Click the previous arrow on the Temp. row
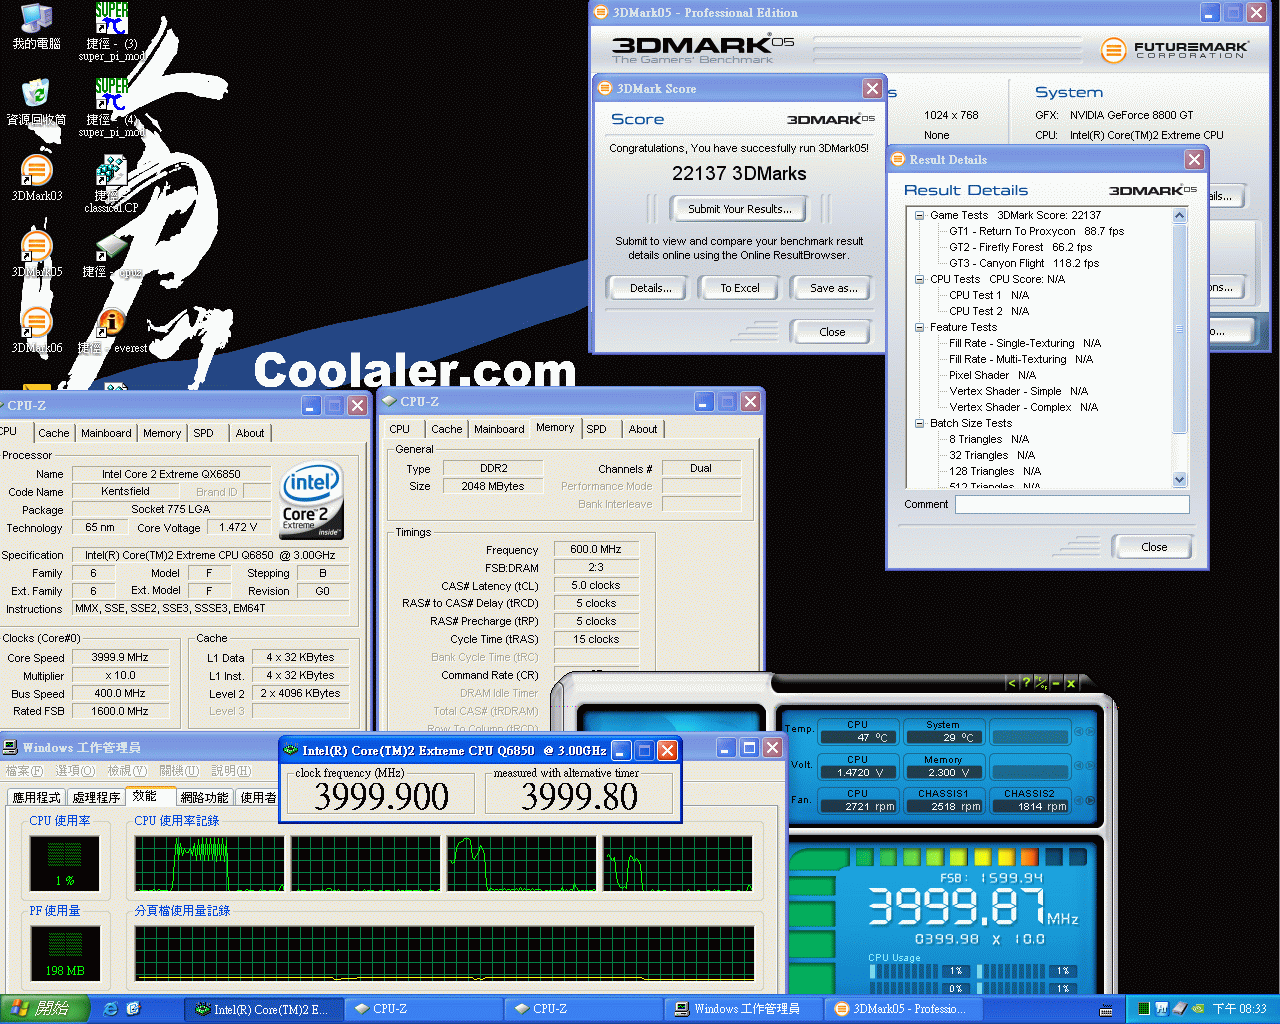The image size is (1280, 1024). [1078, 732]
